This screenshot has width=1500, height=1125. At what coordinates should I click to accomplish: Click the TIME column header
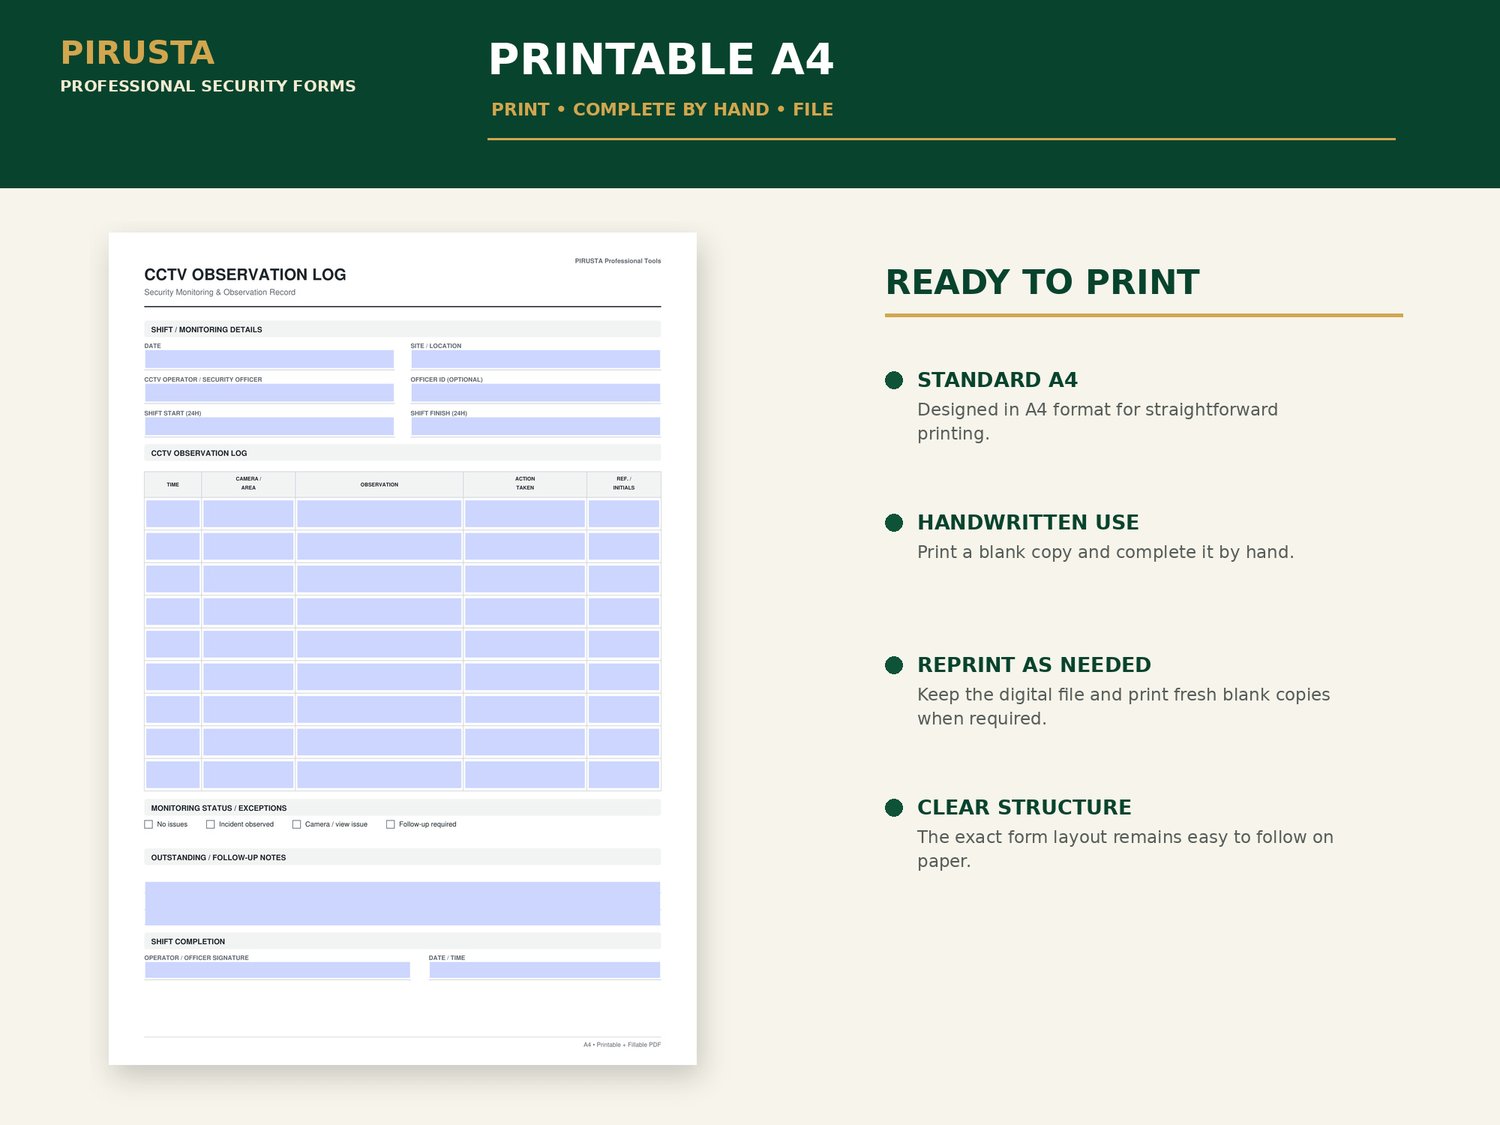pyautogui.click(x=173, y=485)
